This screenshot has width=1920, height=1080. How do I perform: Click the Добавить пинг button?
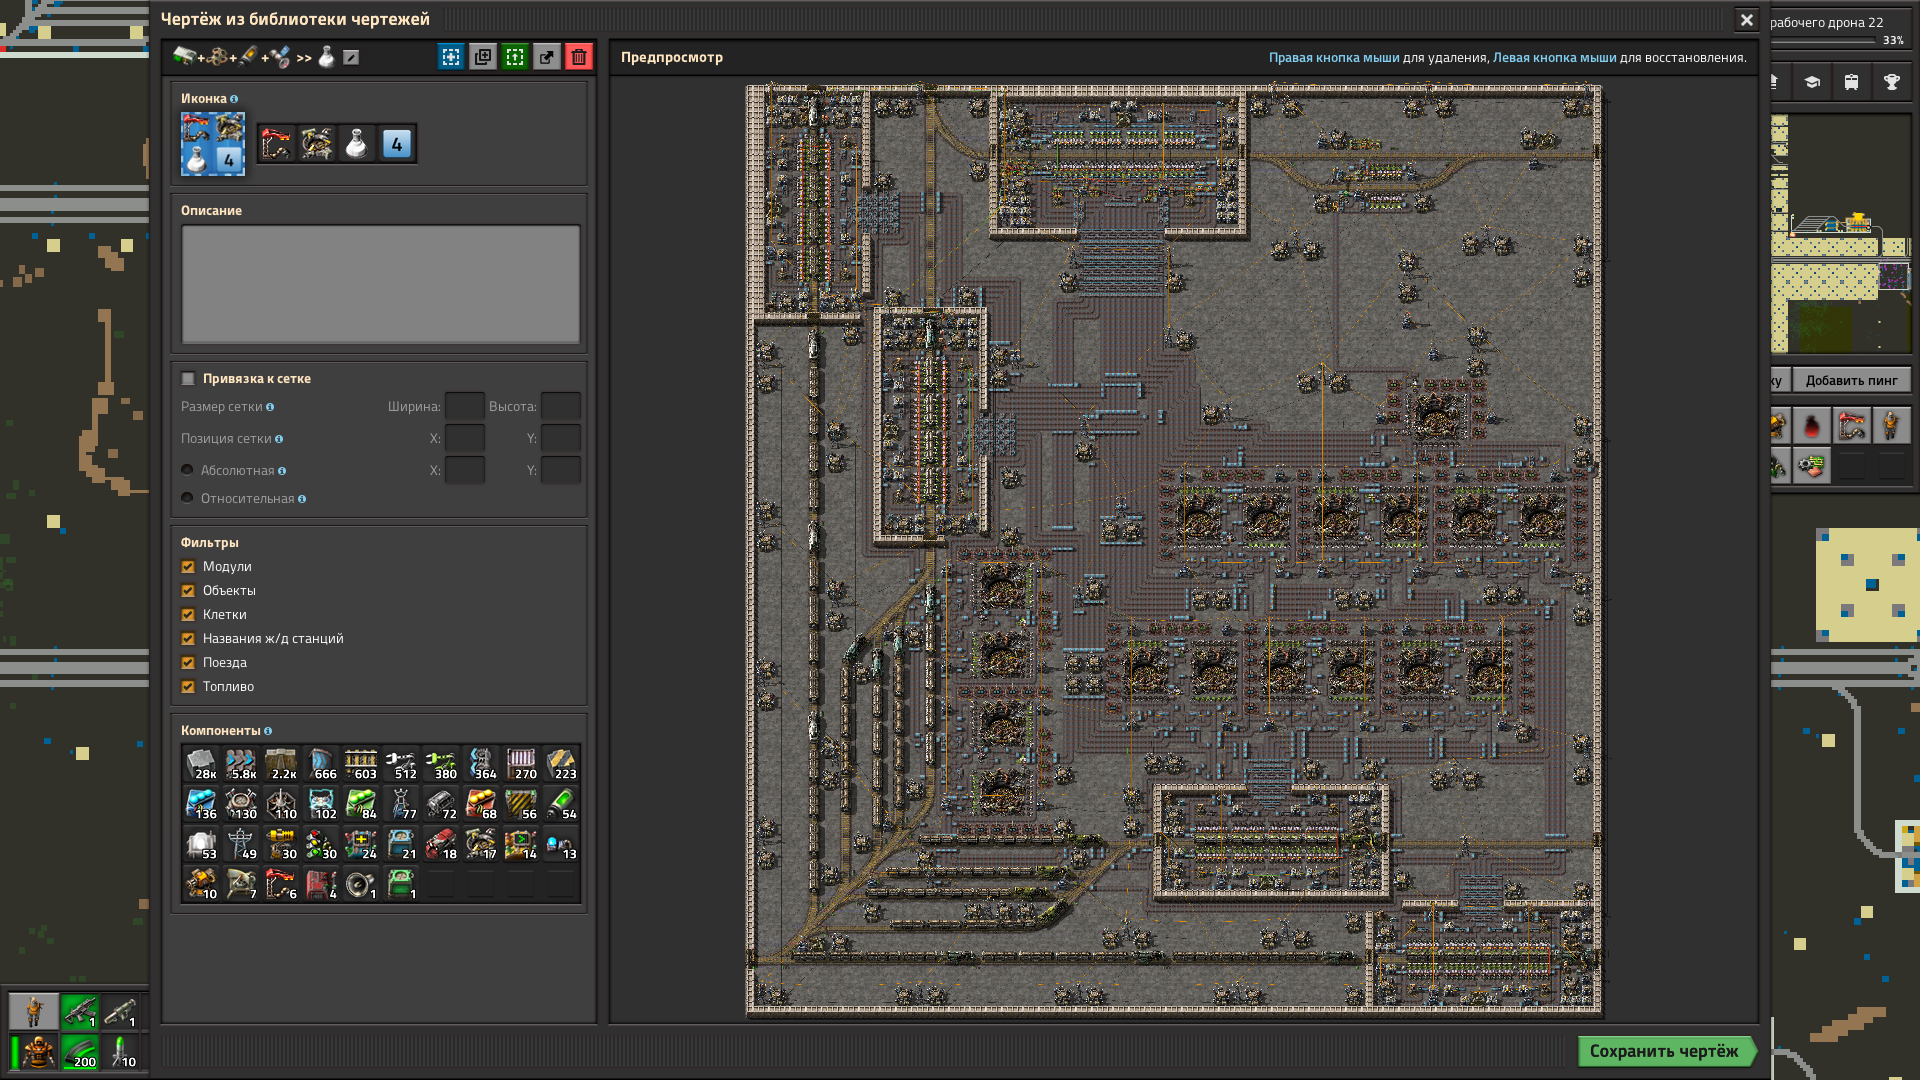[x=1851, y=380]
